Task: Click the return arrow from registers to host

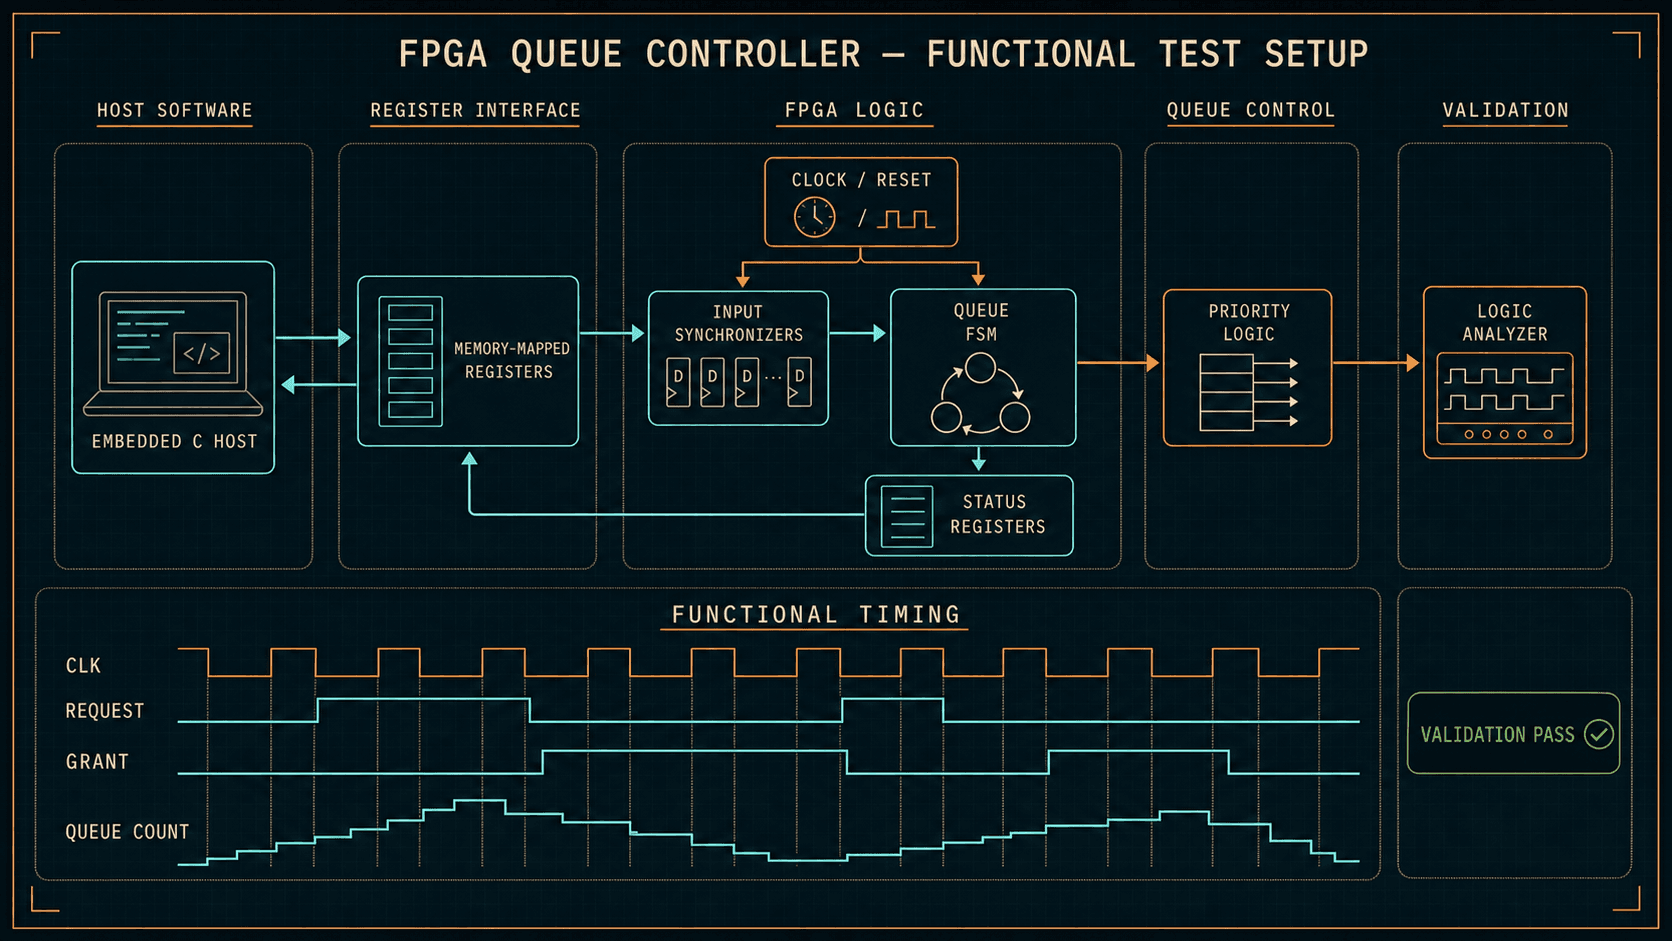Action: 319,384
